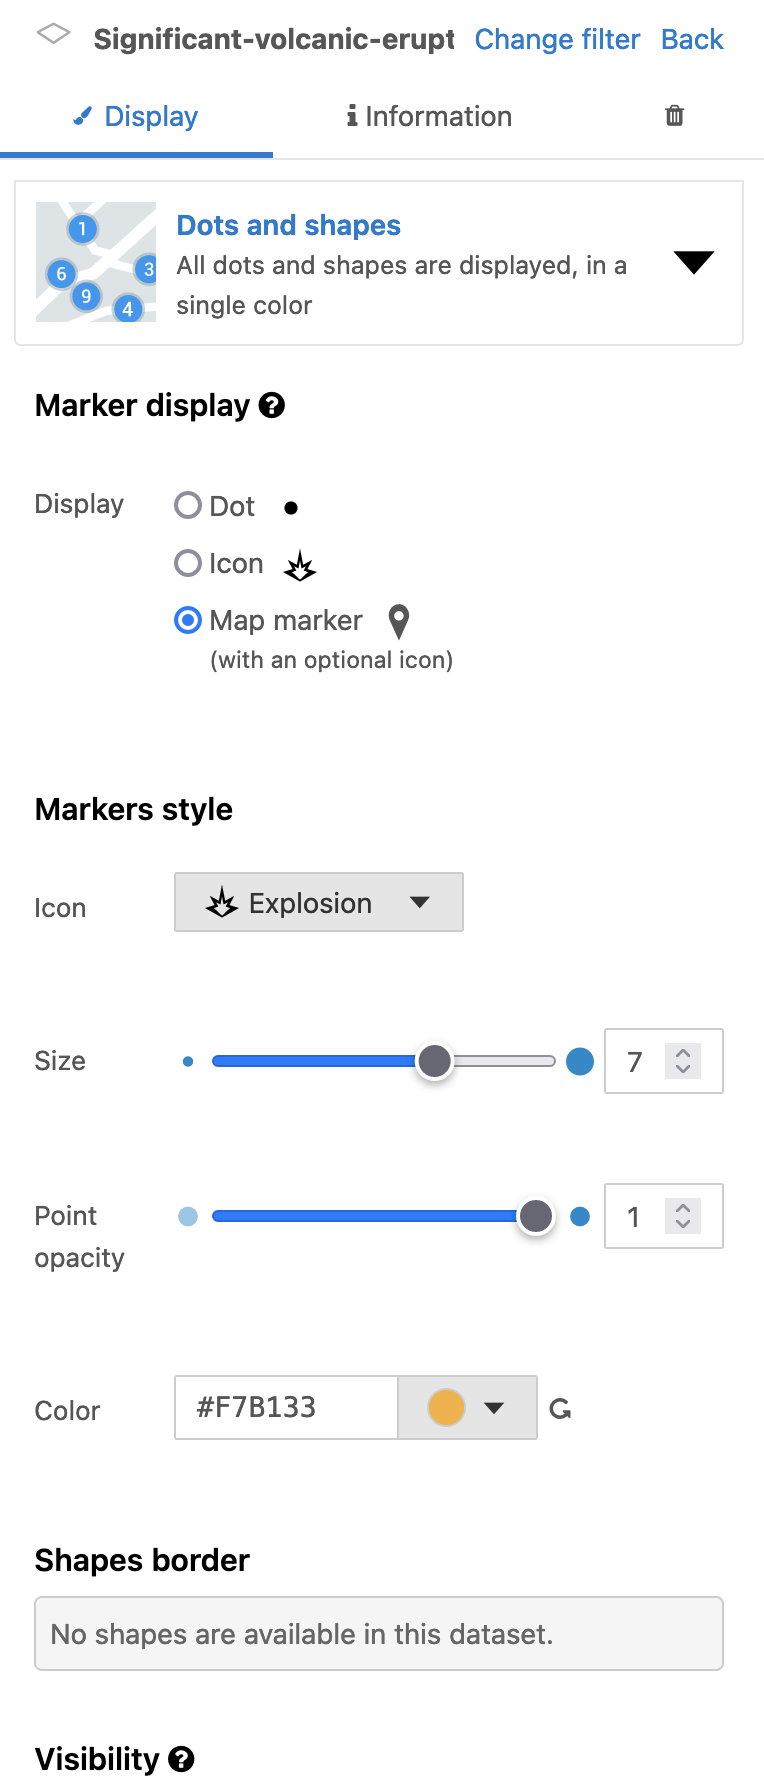Screen dimensions: 764x1784
Task: Open the color picker swatch dropdown
Action: [467, 1408]
